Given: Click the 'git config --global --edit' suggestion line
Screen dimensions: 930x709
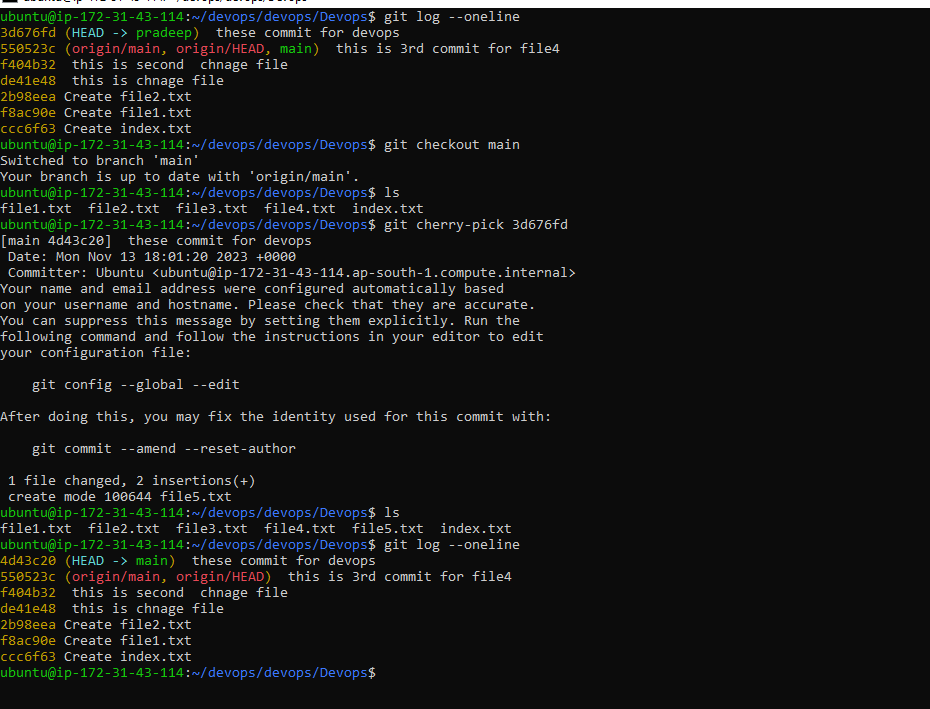Looking at the screenshot, I should click(x=136, y=384).
